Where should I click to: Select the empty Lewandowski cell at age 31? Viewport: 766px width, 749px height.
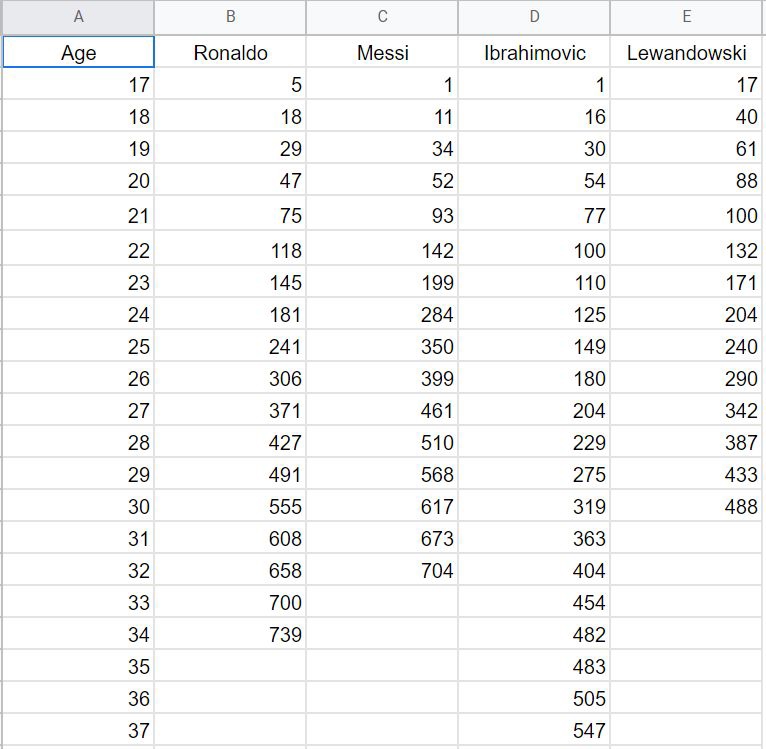click(687, 538)
